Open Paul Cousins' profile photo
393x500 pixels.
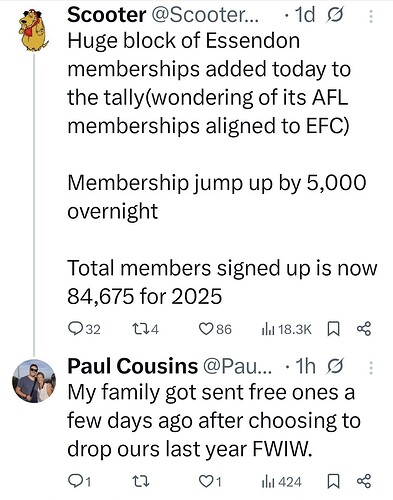pyautogui.click(x=34, y=381)
